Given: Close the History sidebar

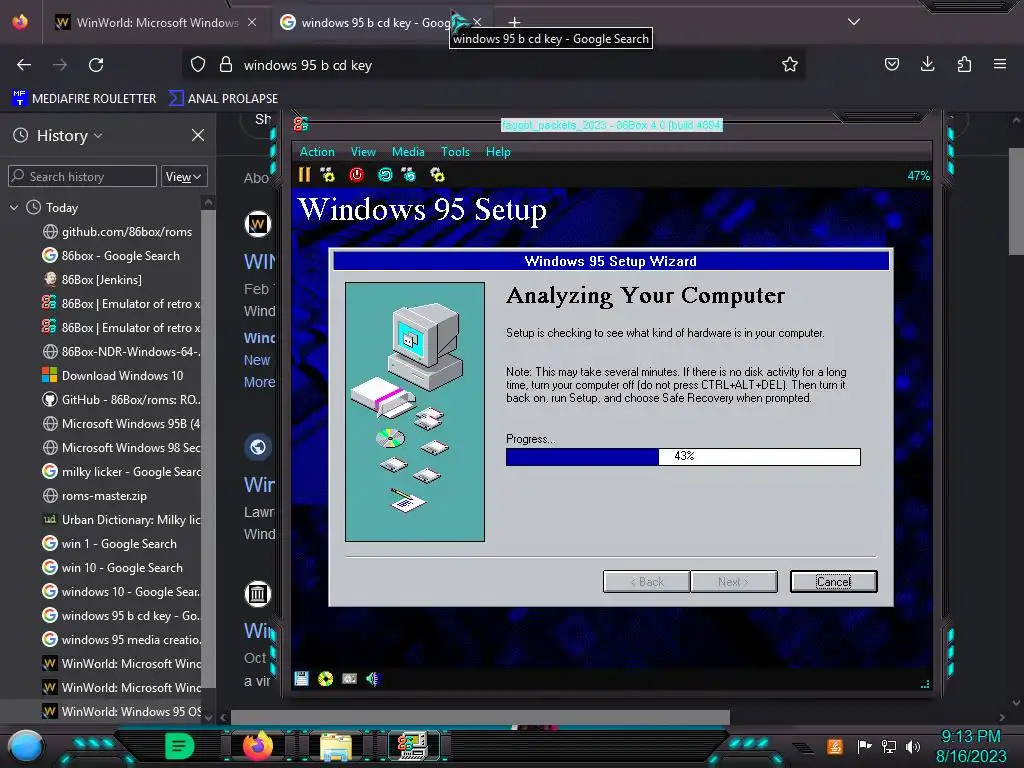Looking at the screenshot, I should tap(198, 135).
